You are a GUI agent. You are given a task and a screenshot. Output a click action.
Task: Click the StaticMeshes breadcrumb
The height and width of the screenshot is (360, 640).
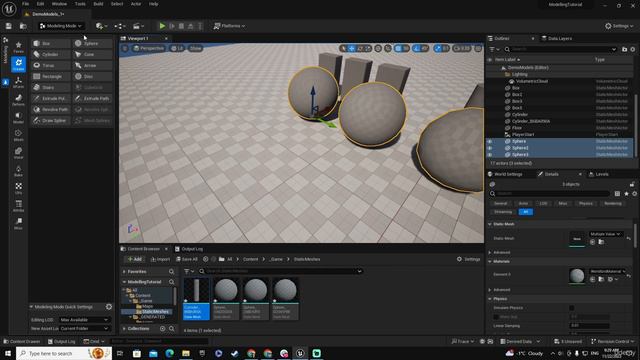(x=307, y=259)
